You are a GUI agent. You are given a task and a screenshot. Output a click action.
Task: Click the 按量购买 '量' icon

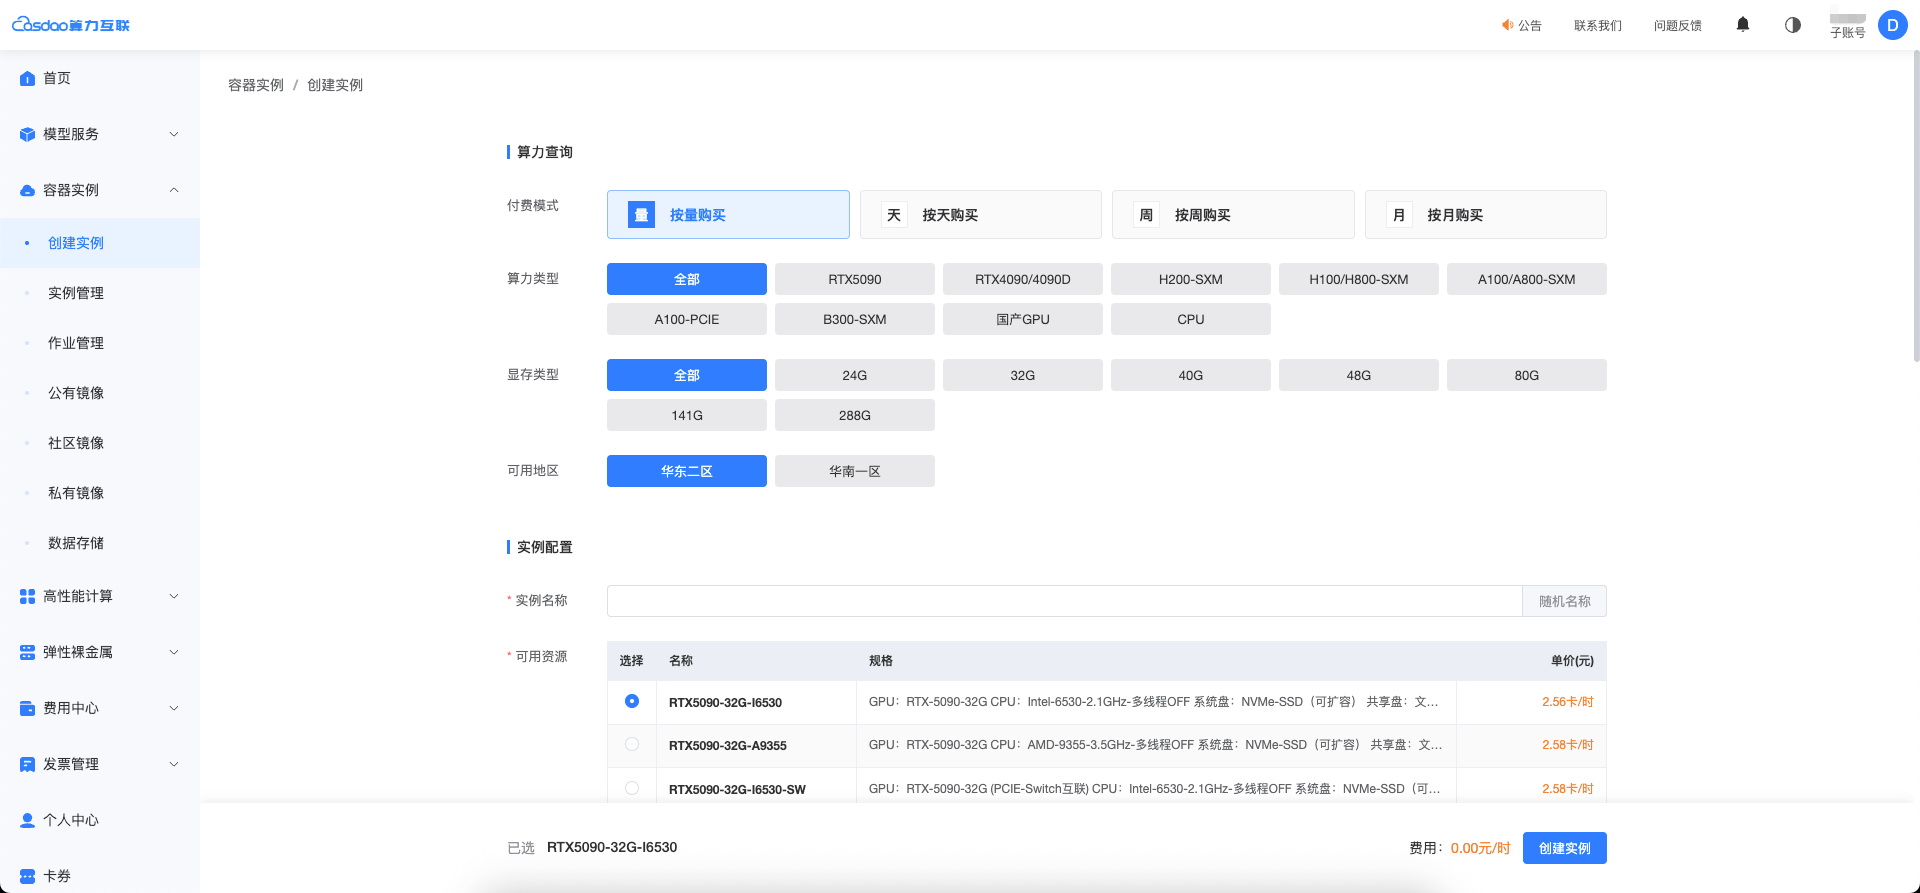[x=641, y=215]
